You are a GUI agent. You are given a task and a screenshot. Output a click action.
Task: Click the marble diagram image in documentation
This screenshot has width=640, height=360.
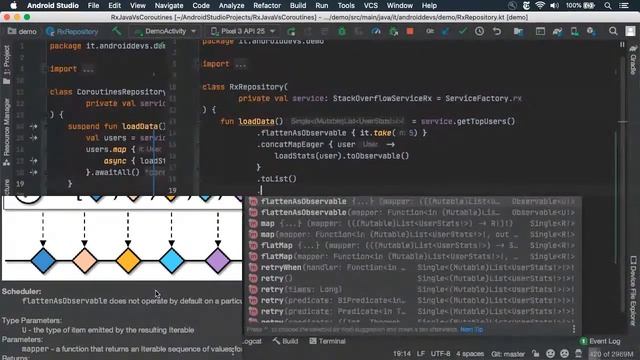pyautogui.click(x=122, y=238)
